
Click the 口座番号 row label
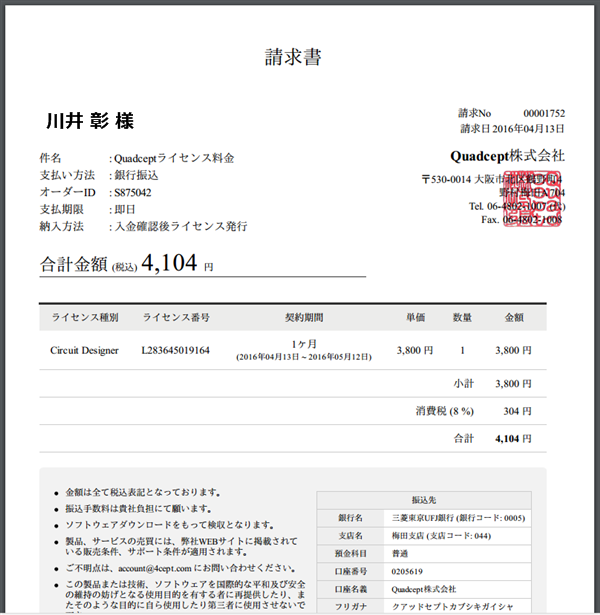click(351, 571)
